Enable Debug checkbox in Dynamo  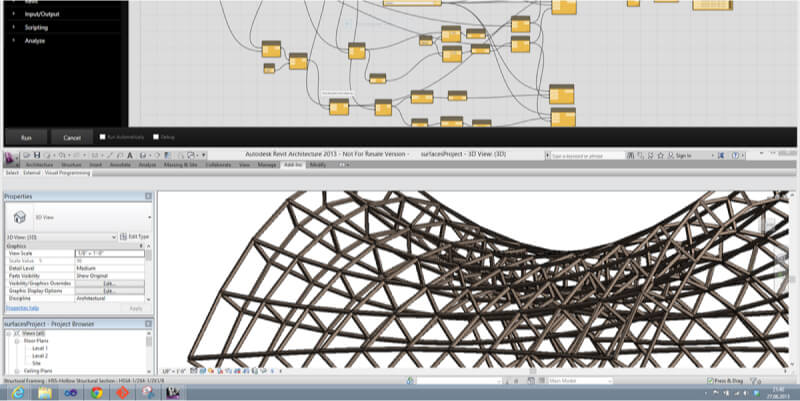click(x=156, y=137)
